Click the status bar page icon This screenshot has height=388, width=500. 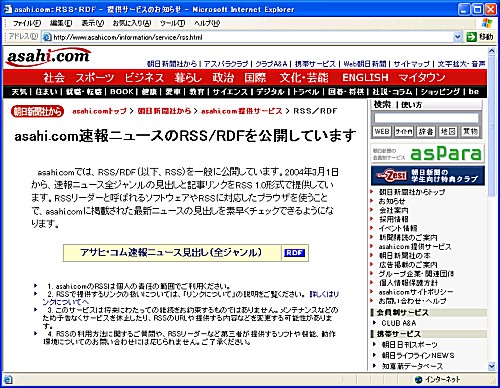click(8, 379)
